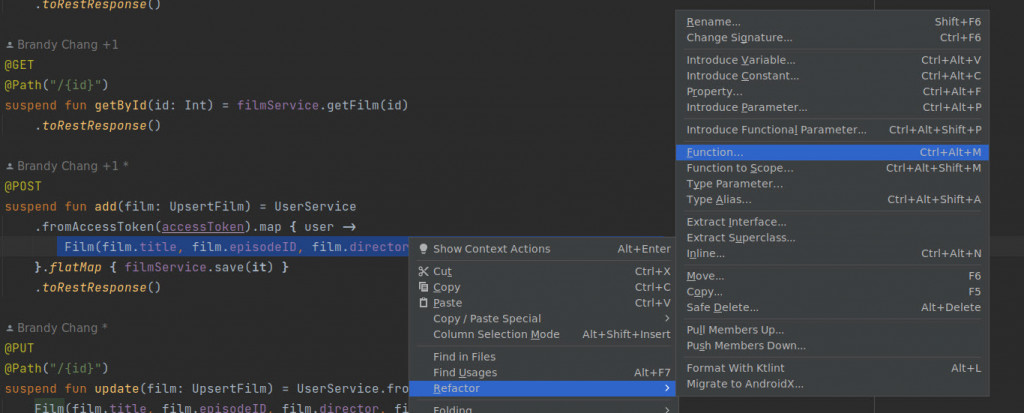Expand the Folding submenu arrow
1024x413 pixels.
(667, 409)
